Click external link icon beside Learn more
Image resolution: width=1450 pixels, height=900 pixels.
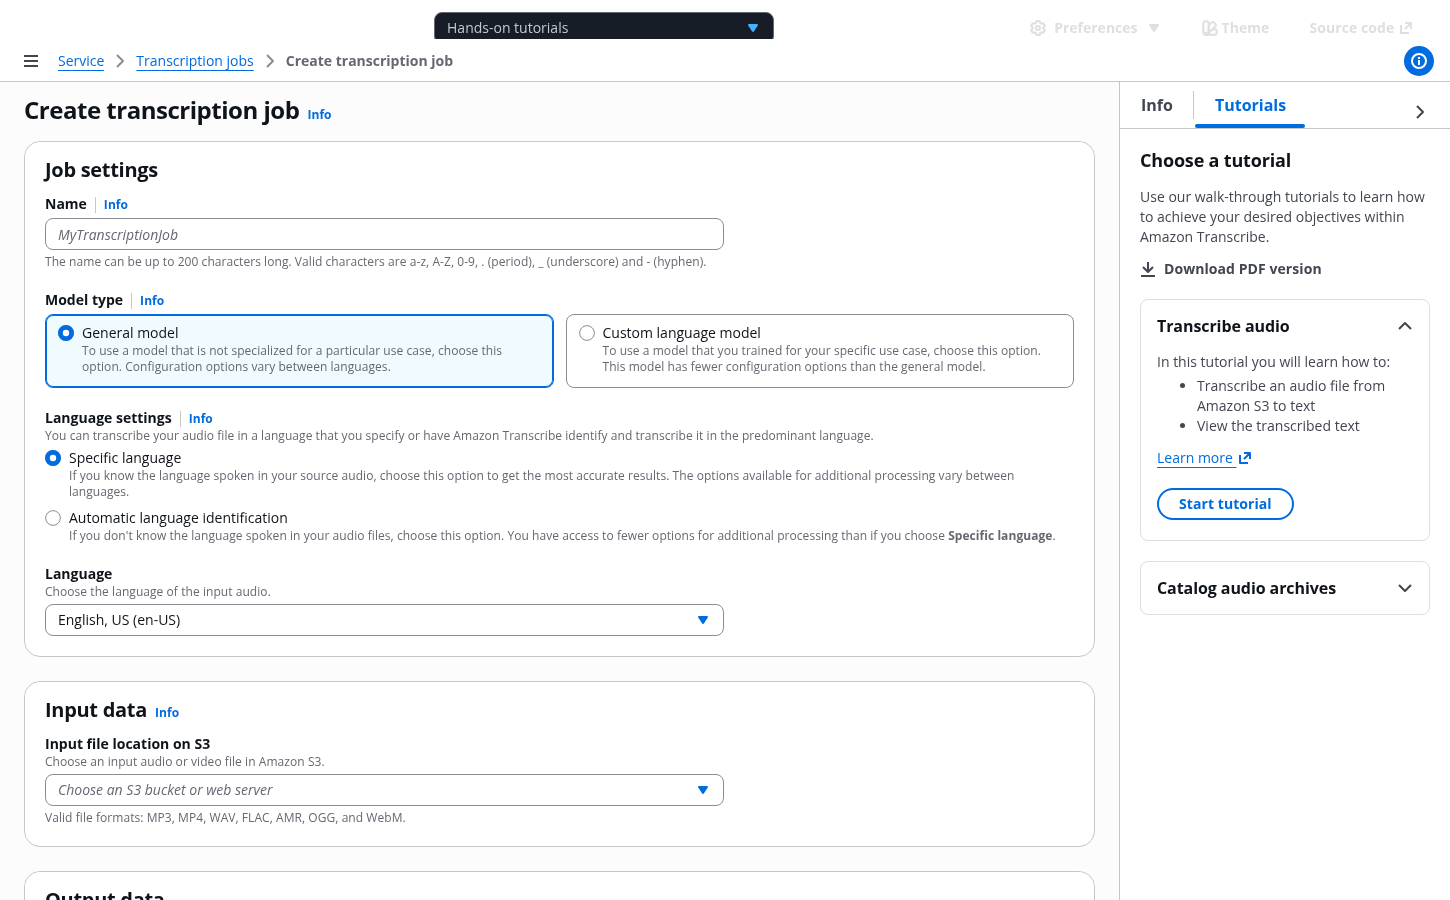pos(1245,458)
